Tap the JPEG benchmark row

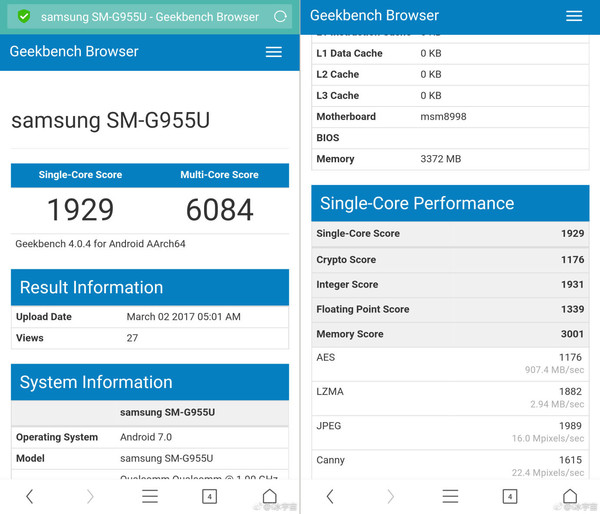(x=450, y=432)
